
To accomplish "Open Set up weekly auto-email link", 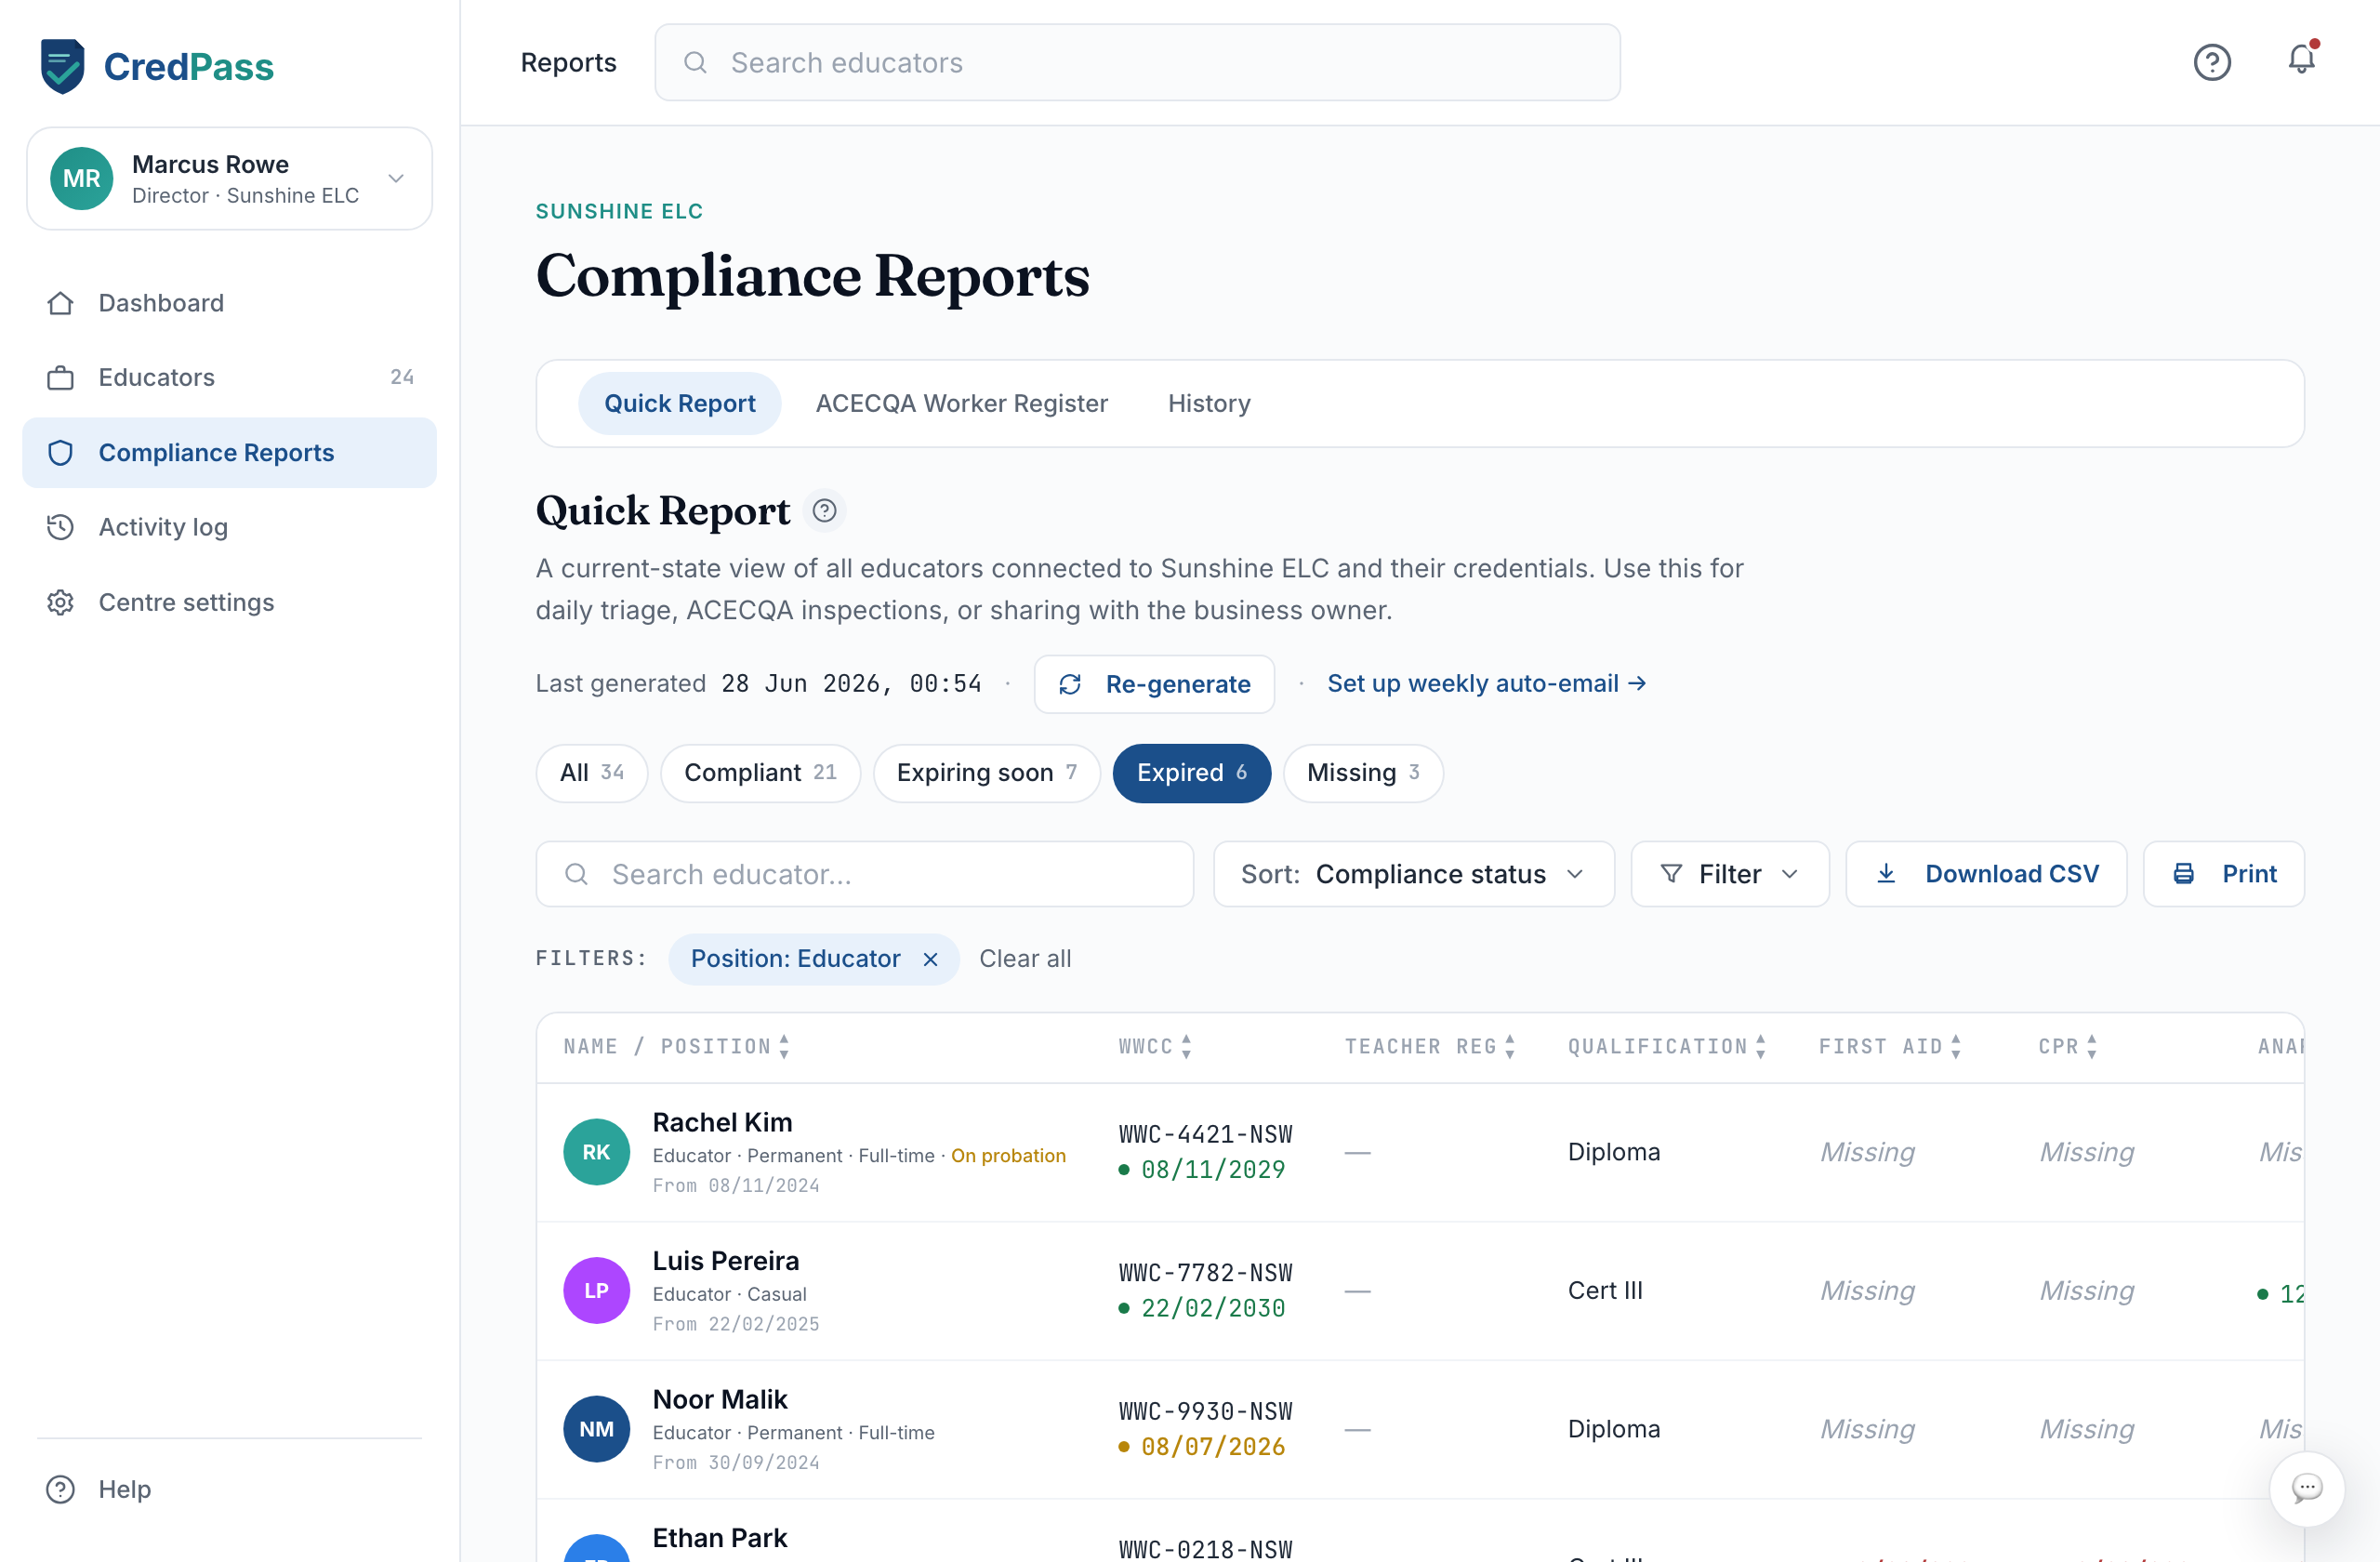I will point(1486,683).
